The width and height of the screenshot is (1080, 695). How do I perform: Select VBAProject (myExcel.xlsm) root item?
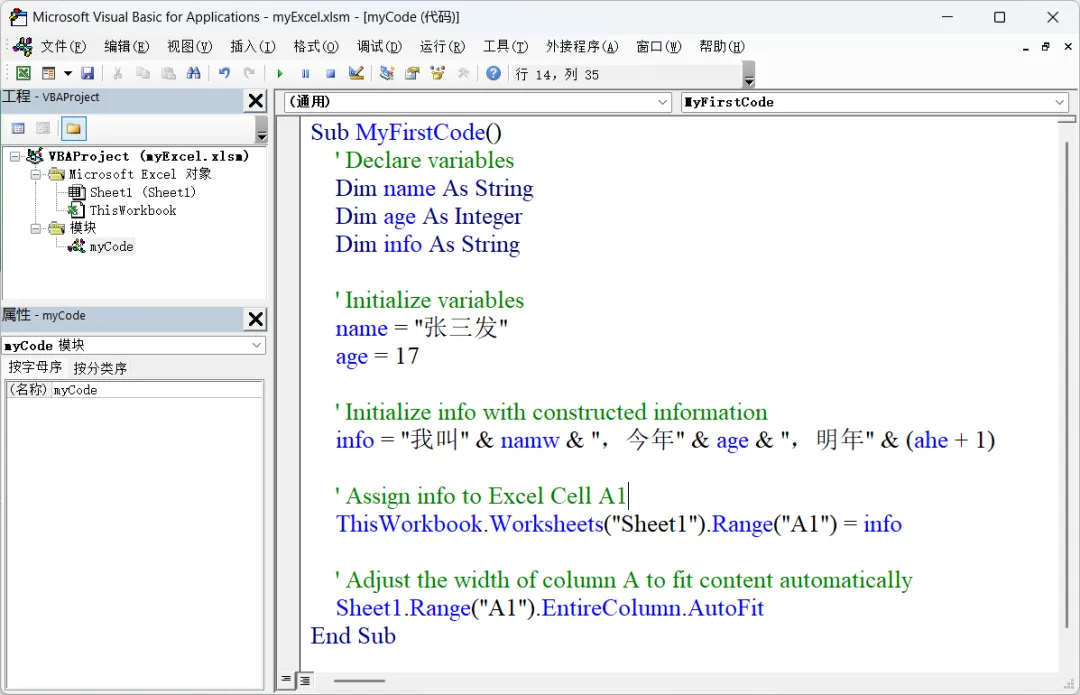pyautogui.click(x=148, y=156)
